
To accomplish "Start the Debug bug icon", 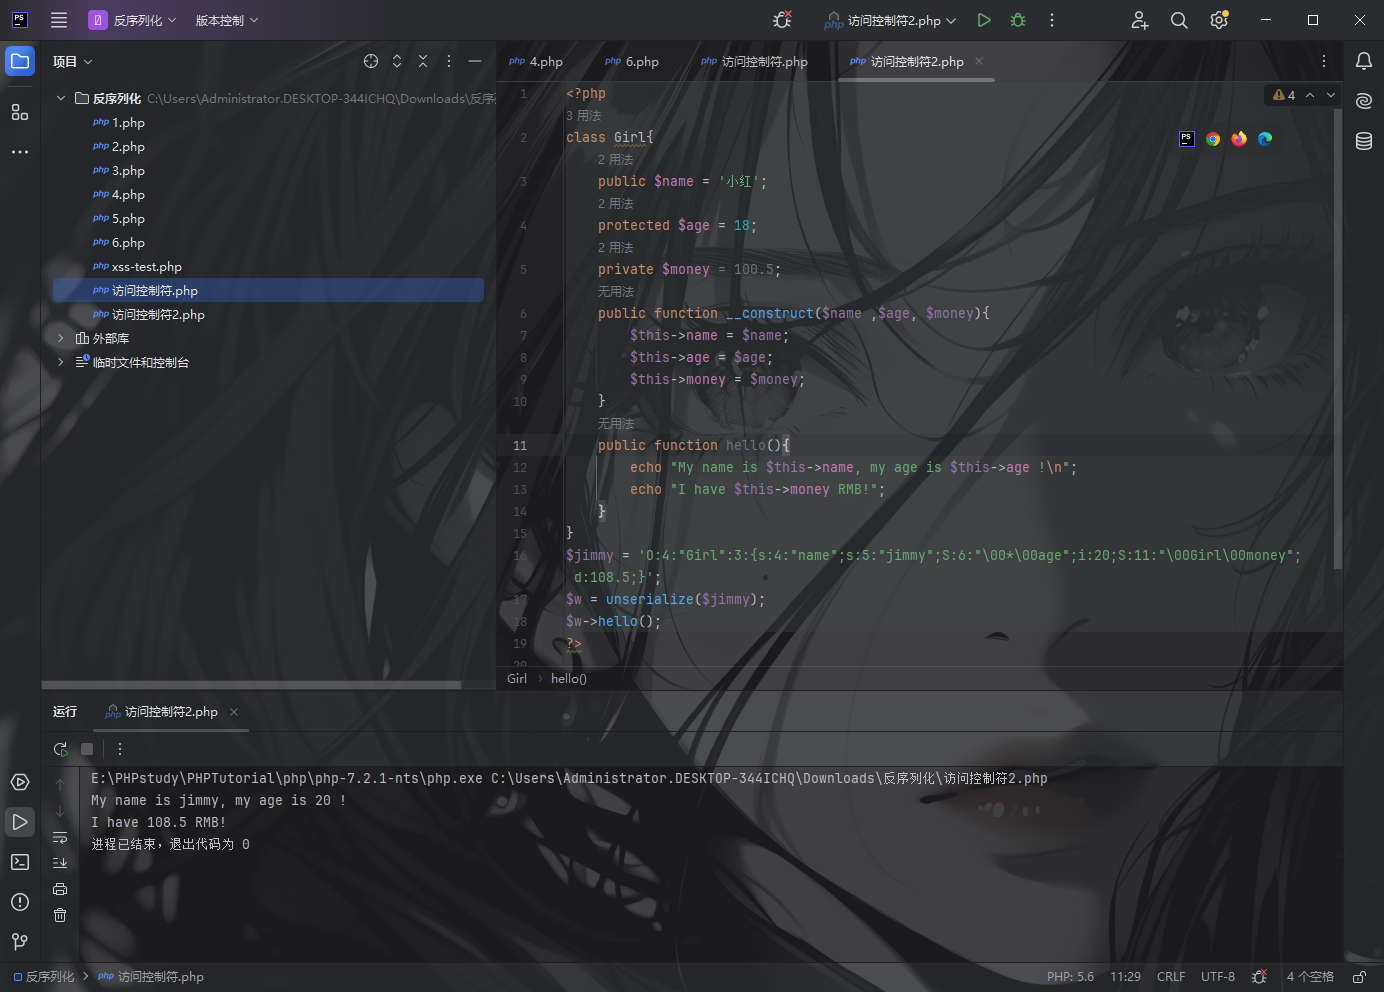I will [x=1018, y=20].
